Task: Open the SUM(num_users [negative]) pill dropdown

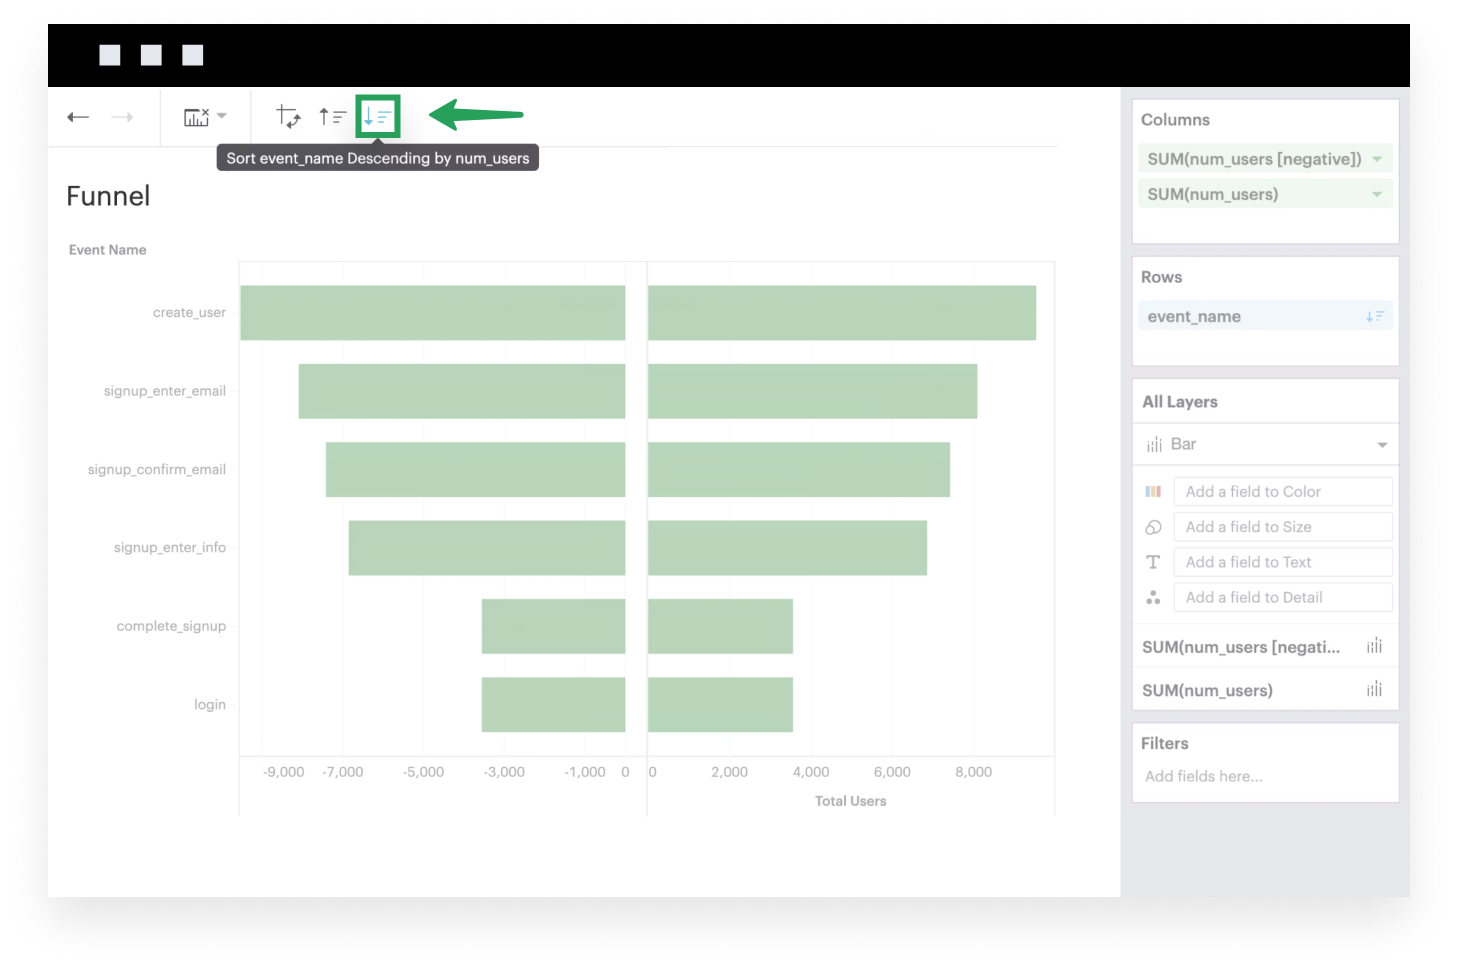Action: (x=1377, y=158)
